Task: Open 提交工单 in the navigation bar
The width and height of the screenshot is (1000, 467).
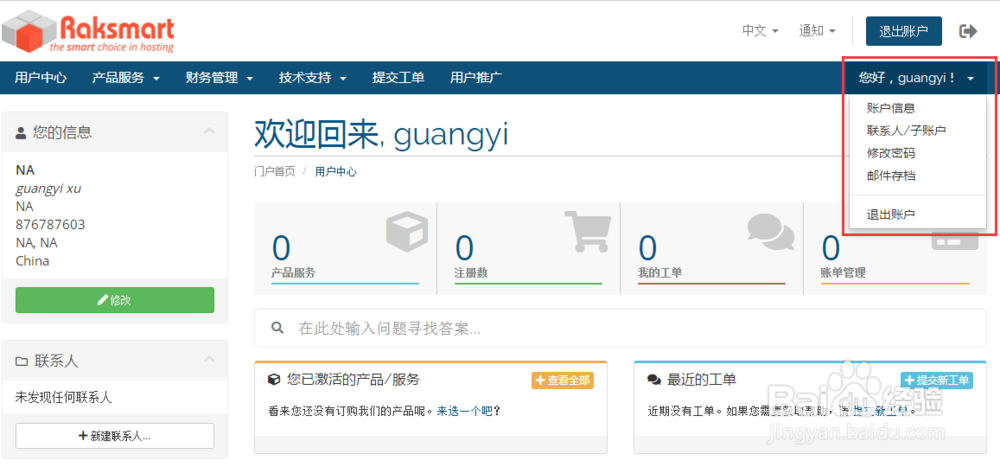Action: click(x=398, y=78)
